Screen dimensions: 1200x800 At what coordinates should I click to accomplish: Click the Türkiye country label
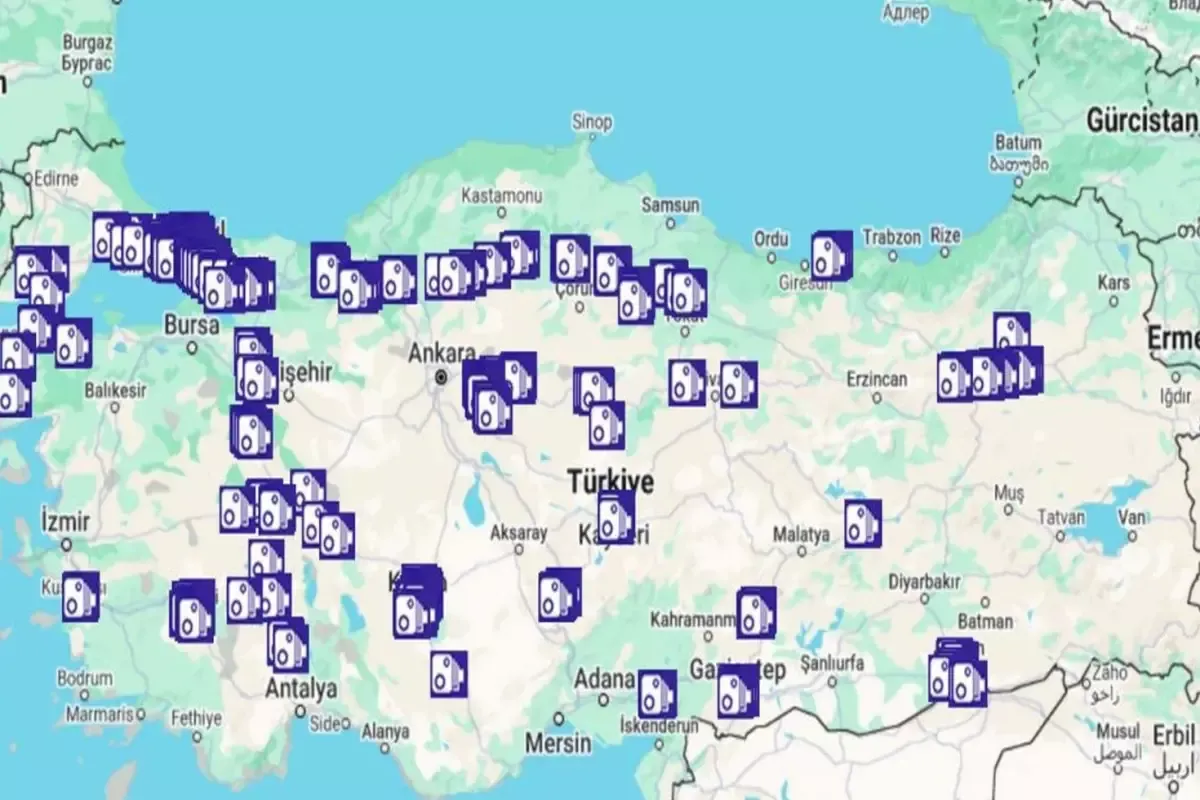pyautogui.click(x=610, y=482)
